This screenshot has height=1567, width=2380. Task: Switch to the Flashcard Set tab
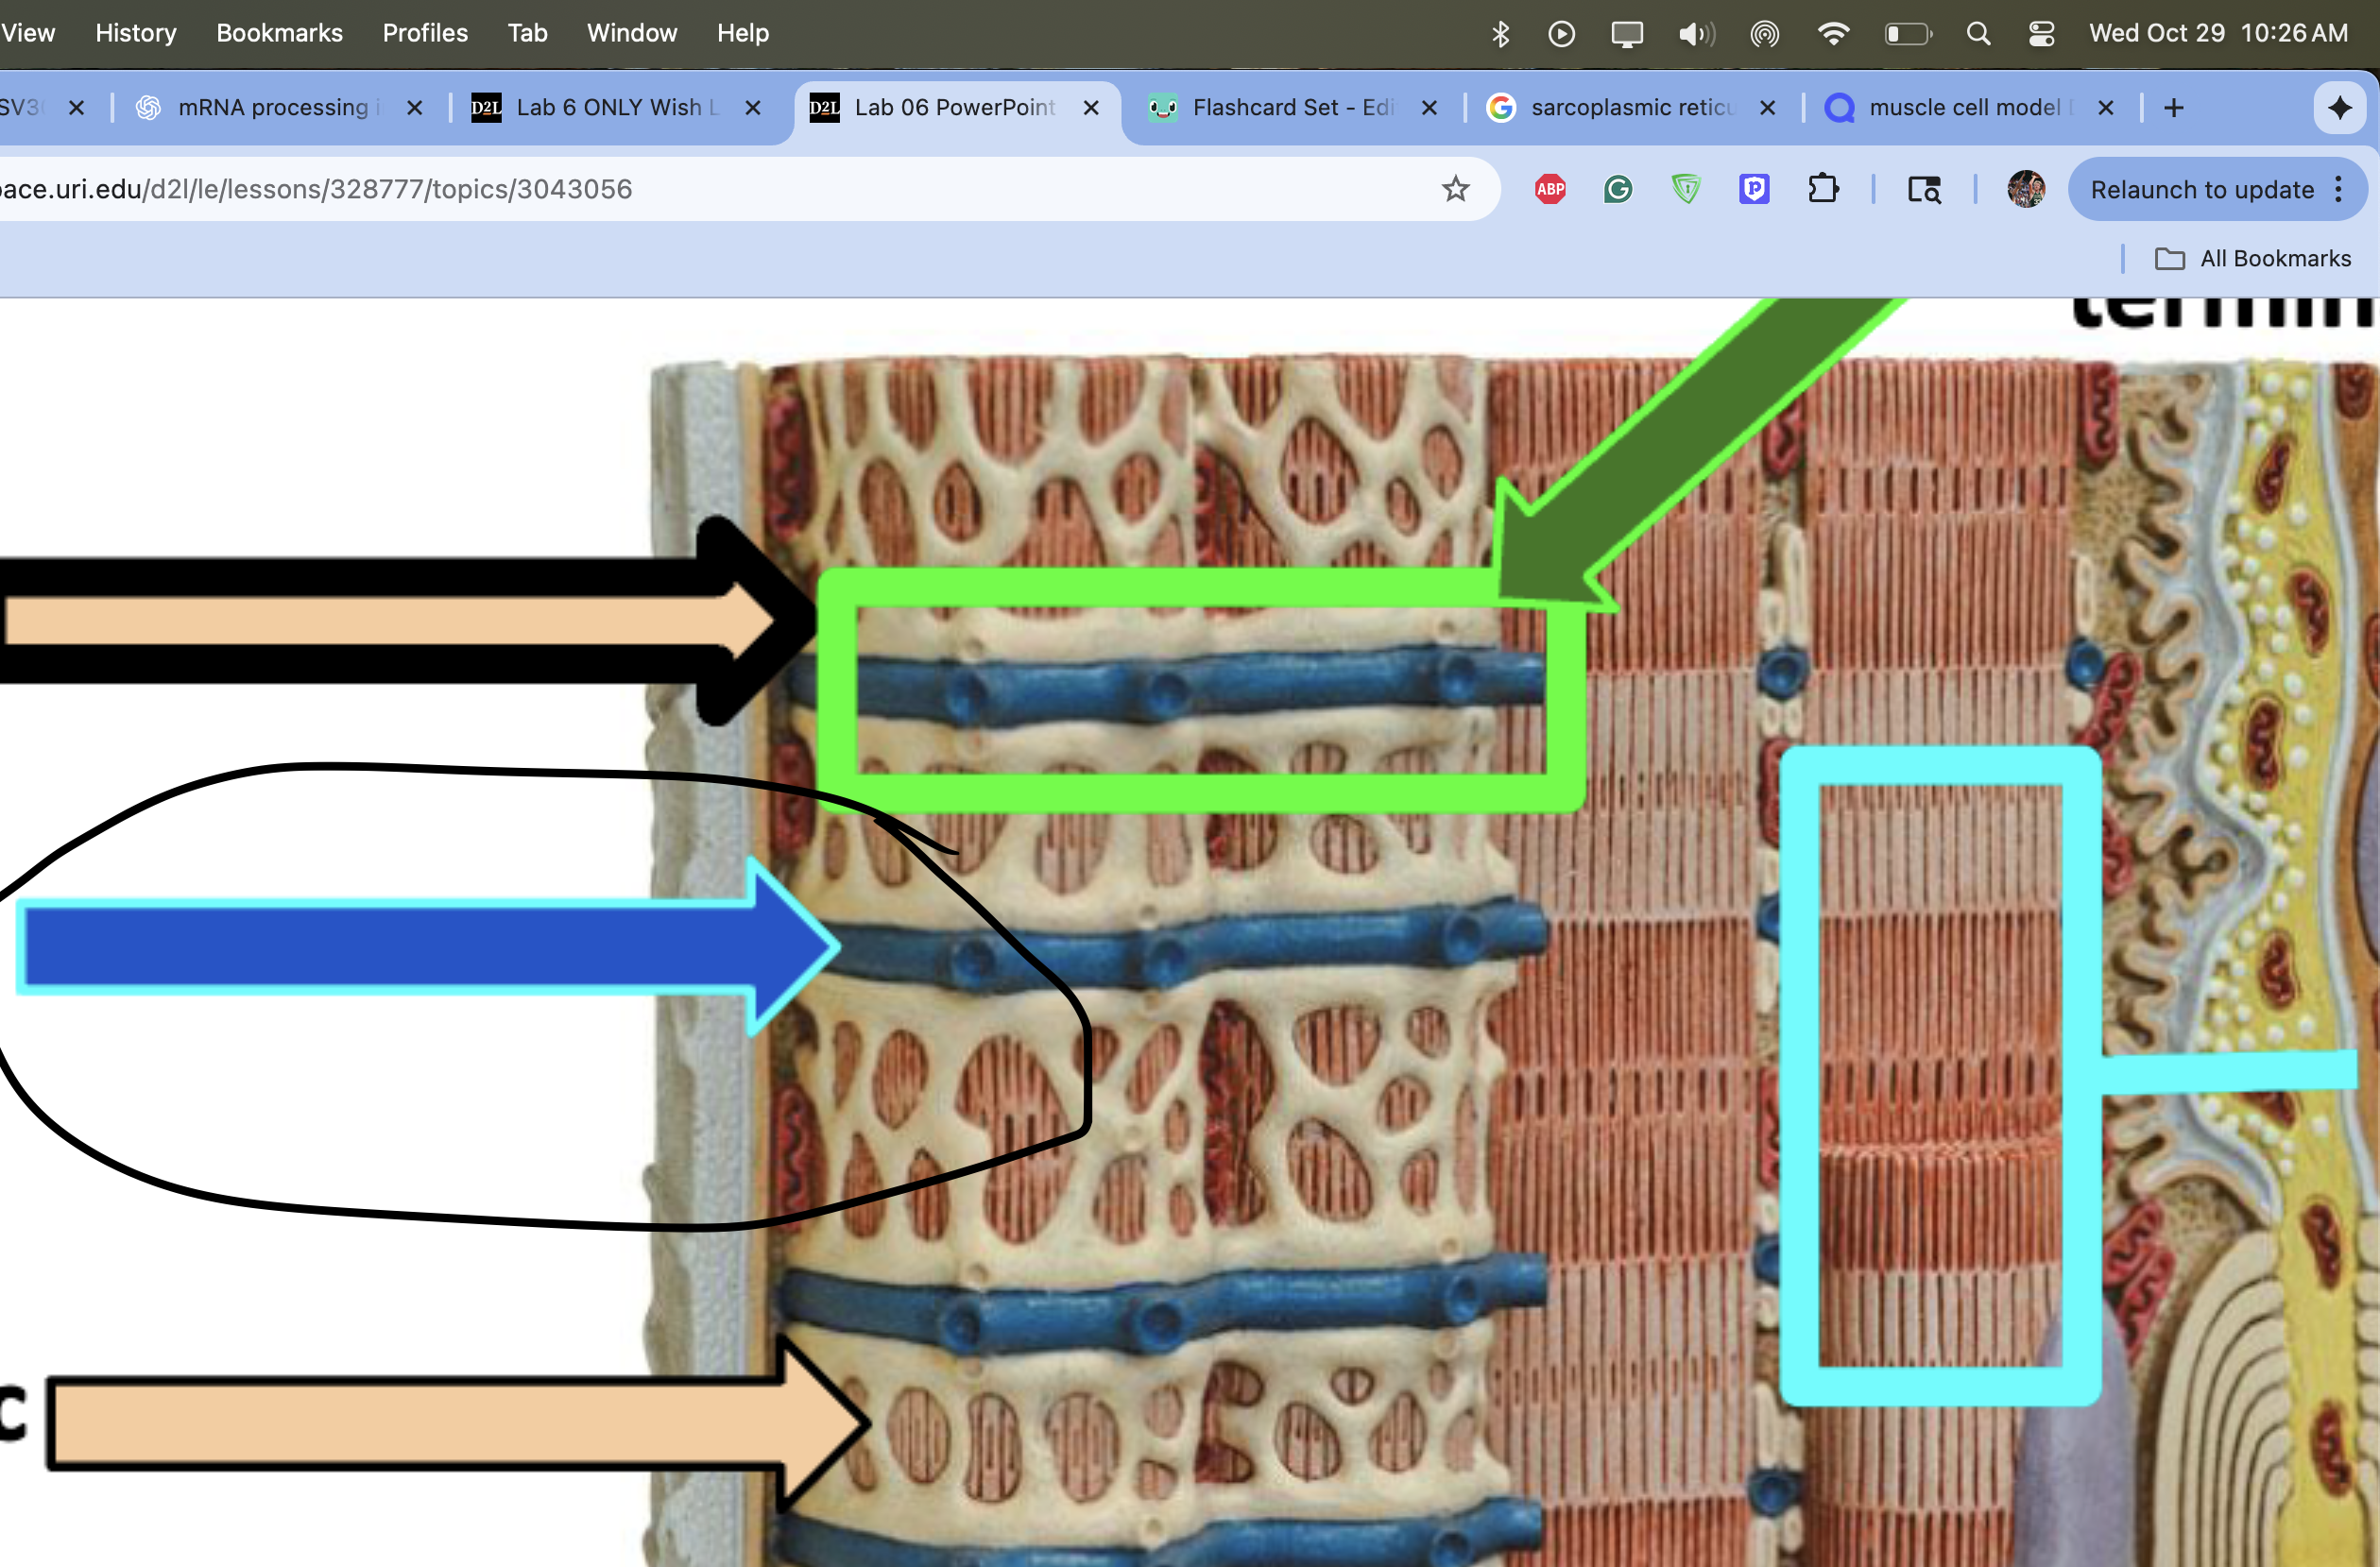click(x=1280, y=108)
